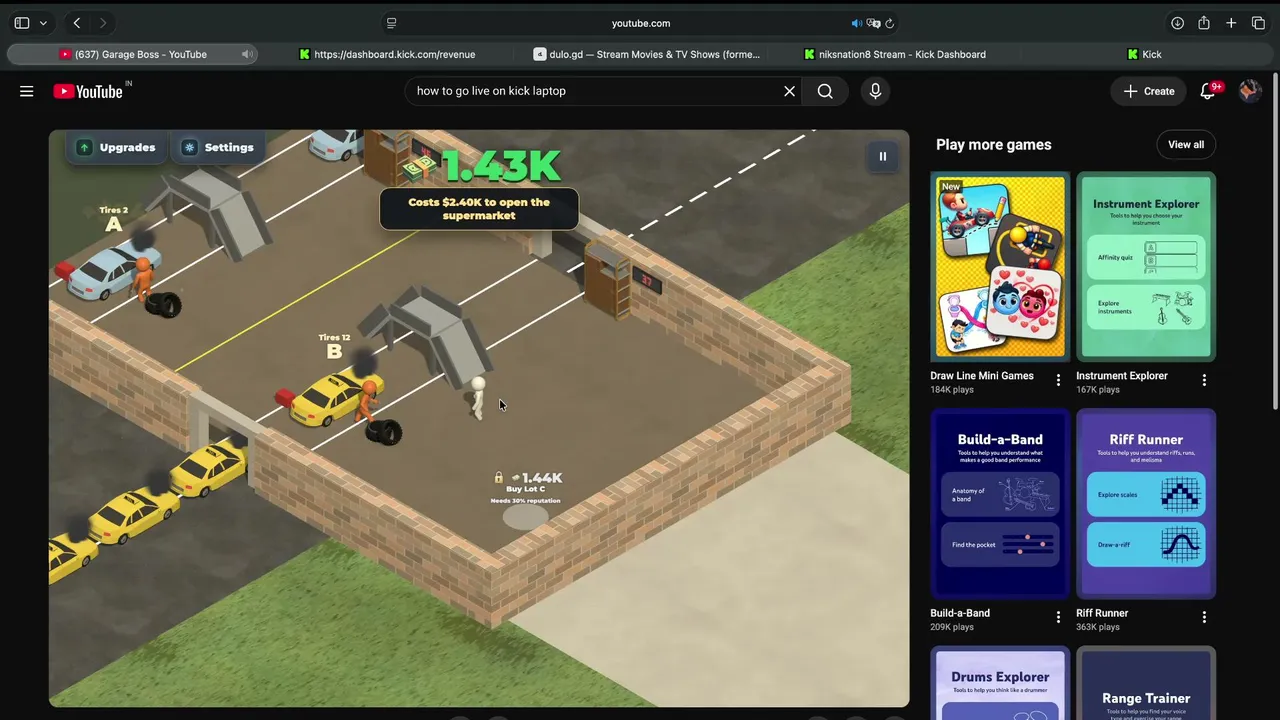1280x720 pixels.
Task: Click the View all button
Action: [1186, 145]
